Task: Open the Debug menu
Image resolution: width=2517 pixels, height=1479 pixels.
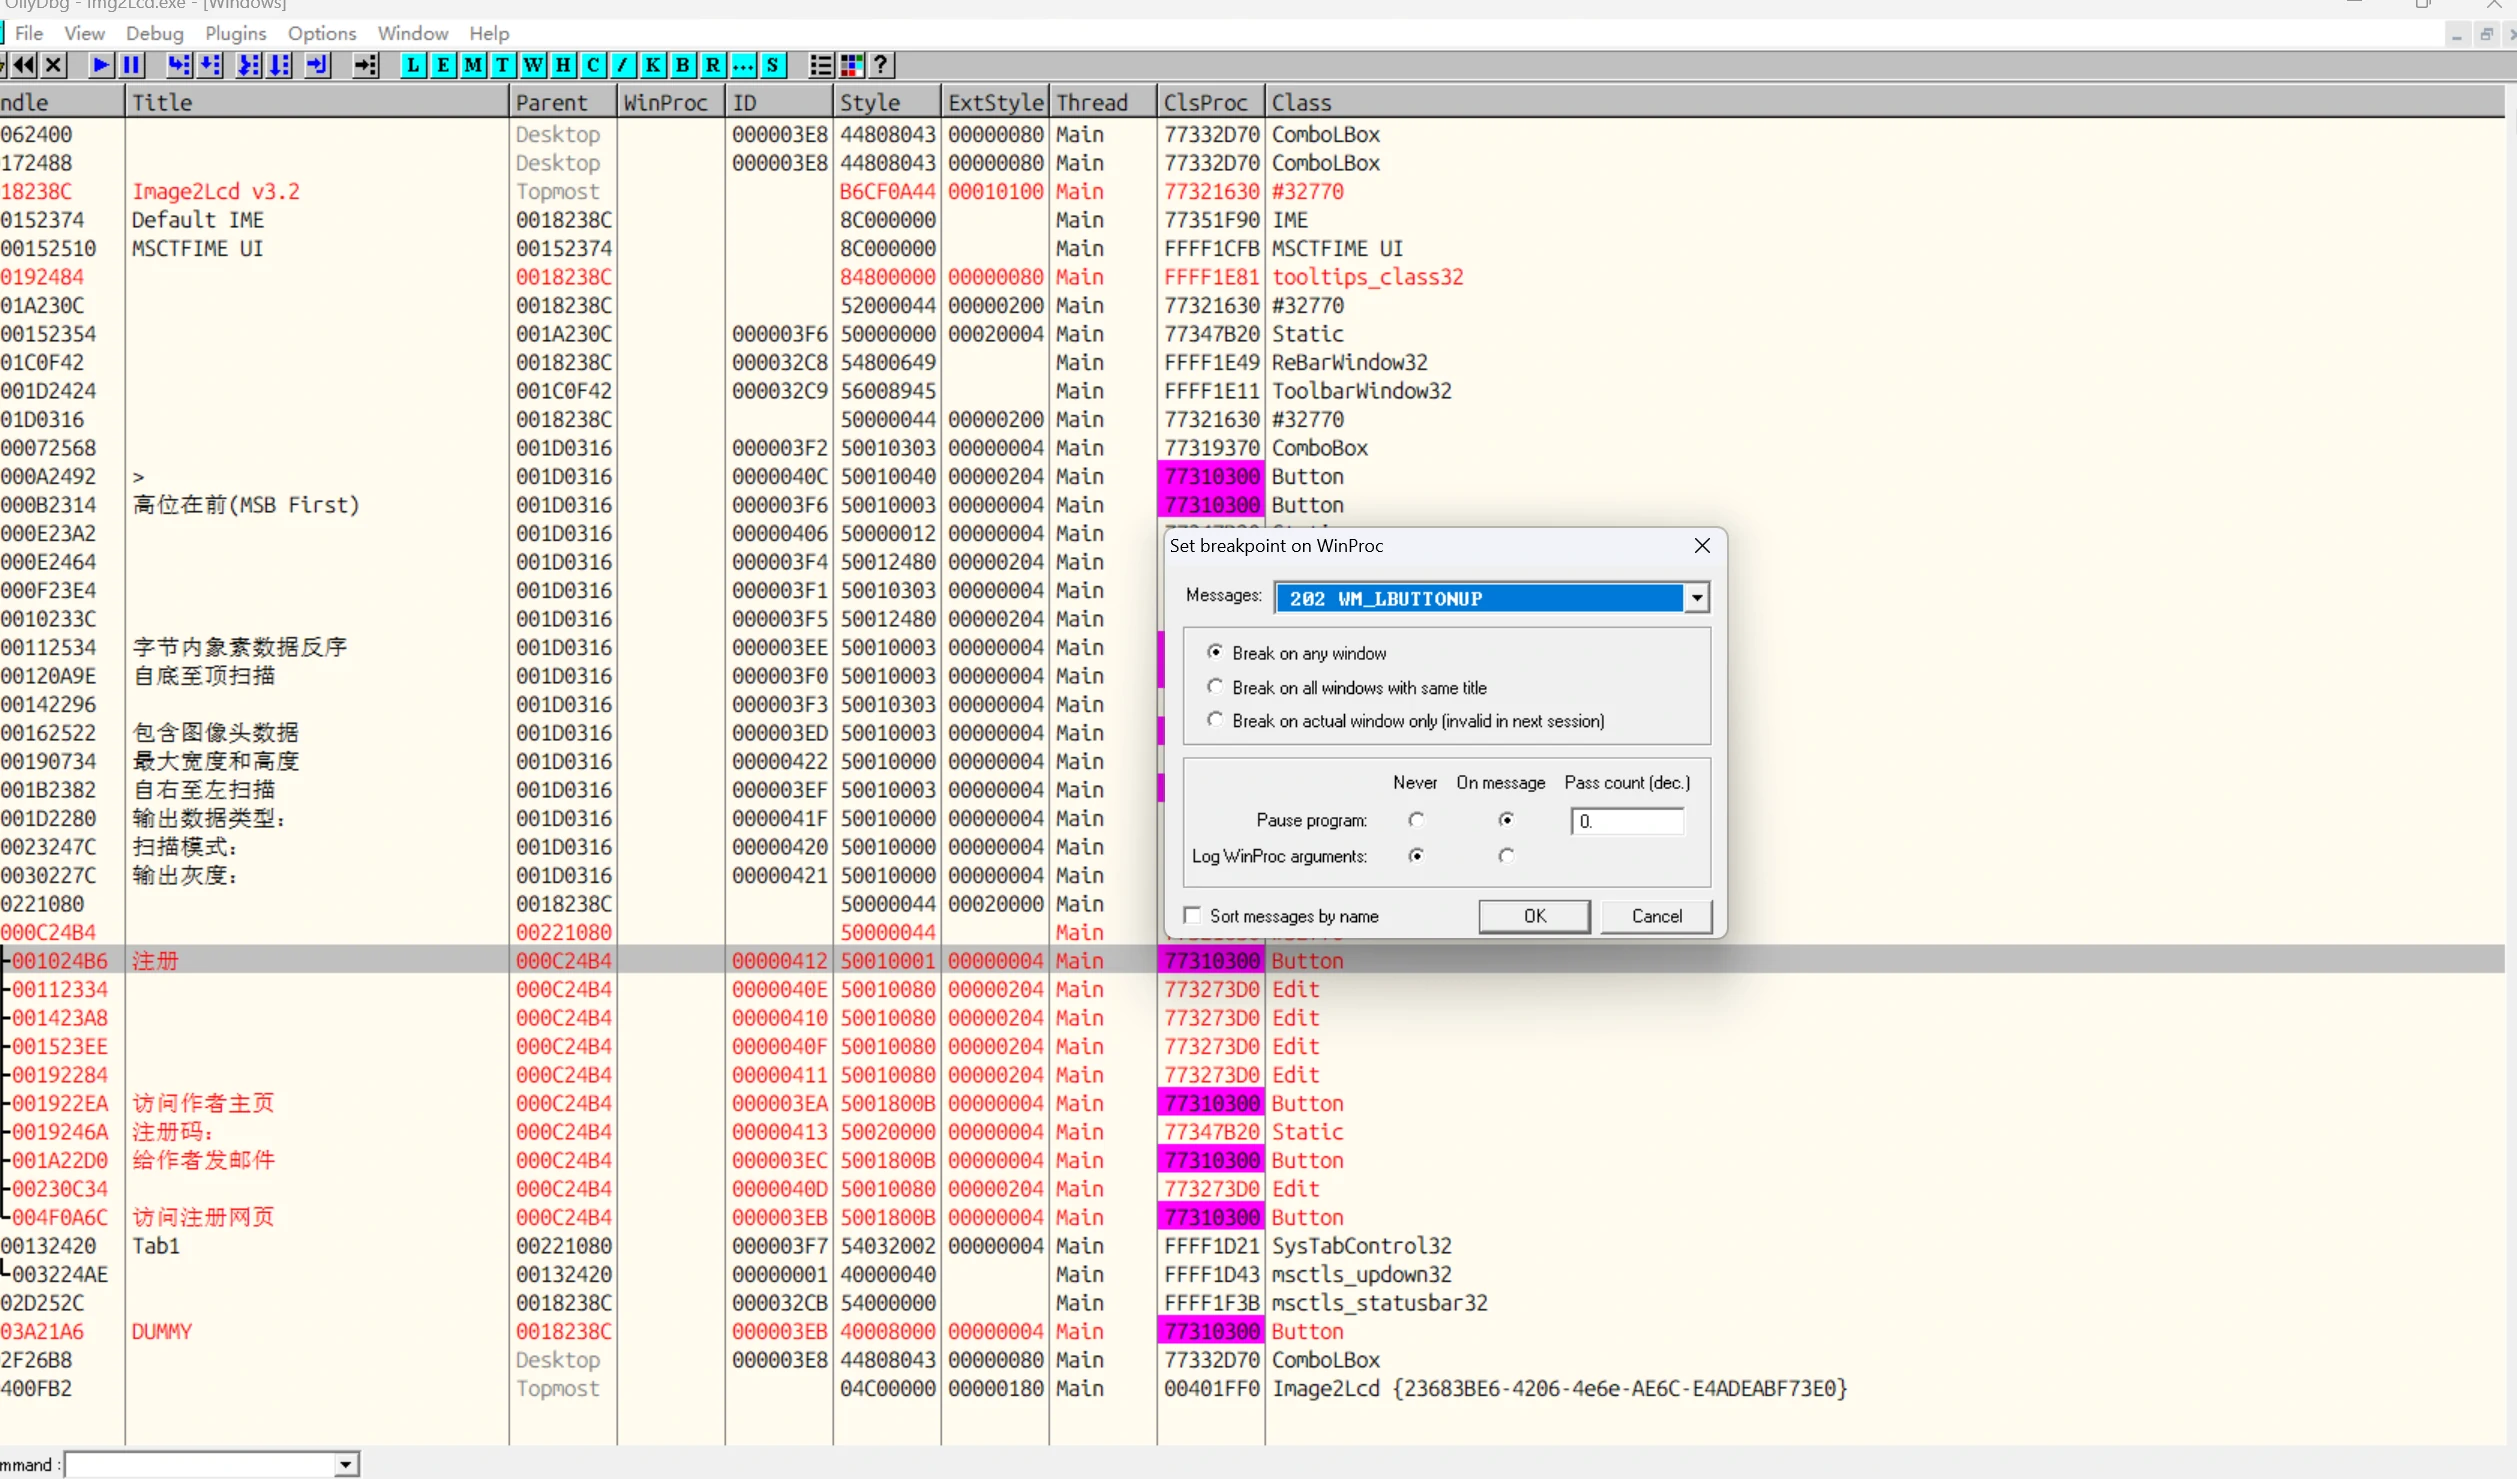Action: click(x=154, y=33)
